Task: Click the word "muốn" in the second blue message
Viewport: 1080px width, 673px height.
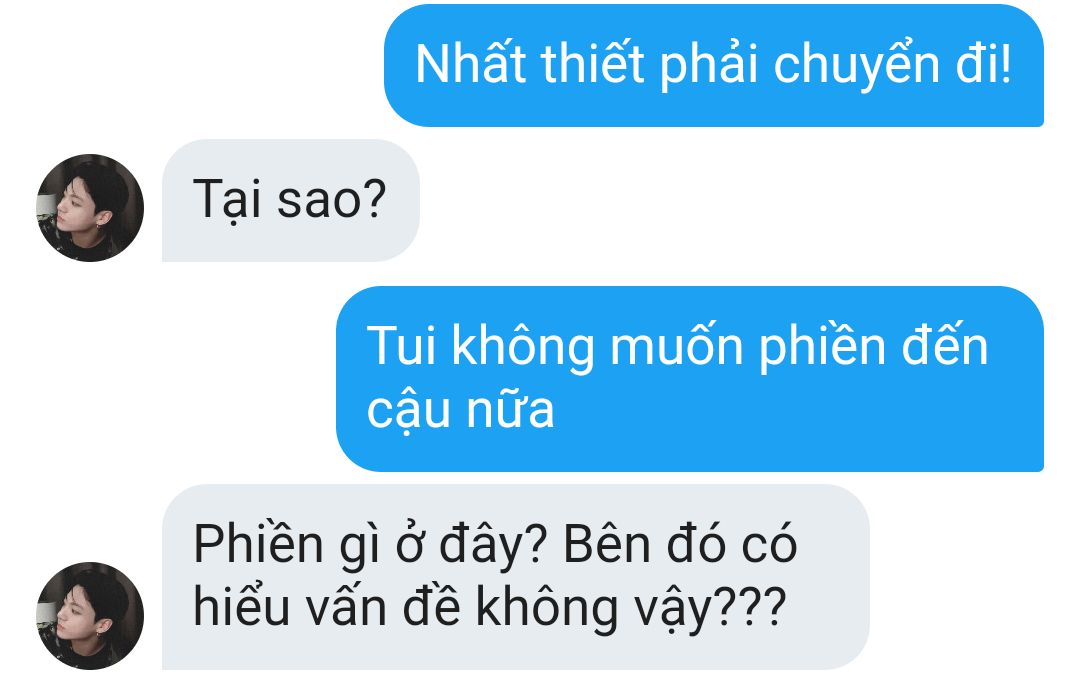Action: (676, 346)
